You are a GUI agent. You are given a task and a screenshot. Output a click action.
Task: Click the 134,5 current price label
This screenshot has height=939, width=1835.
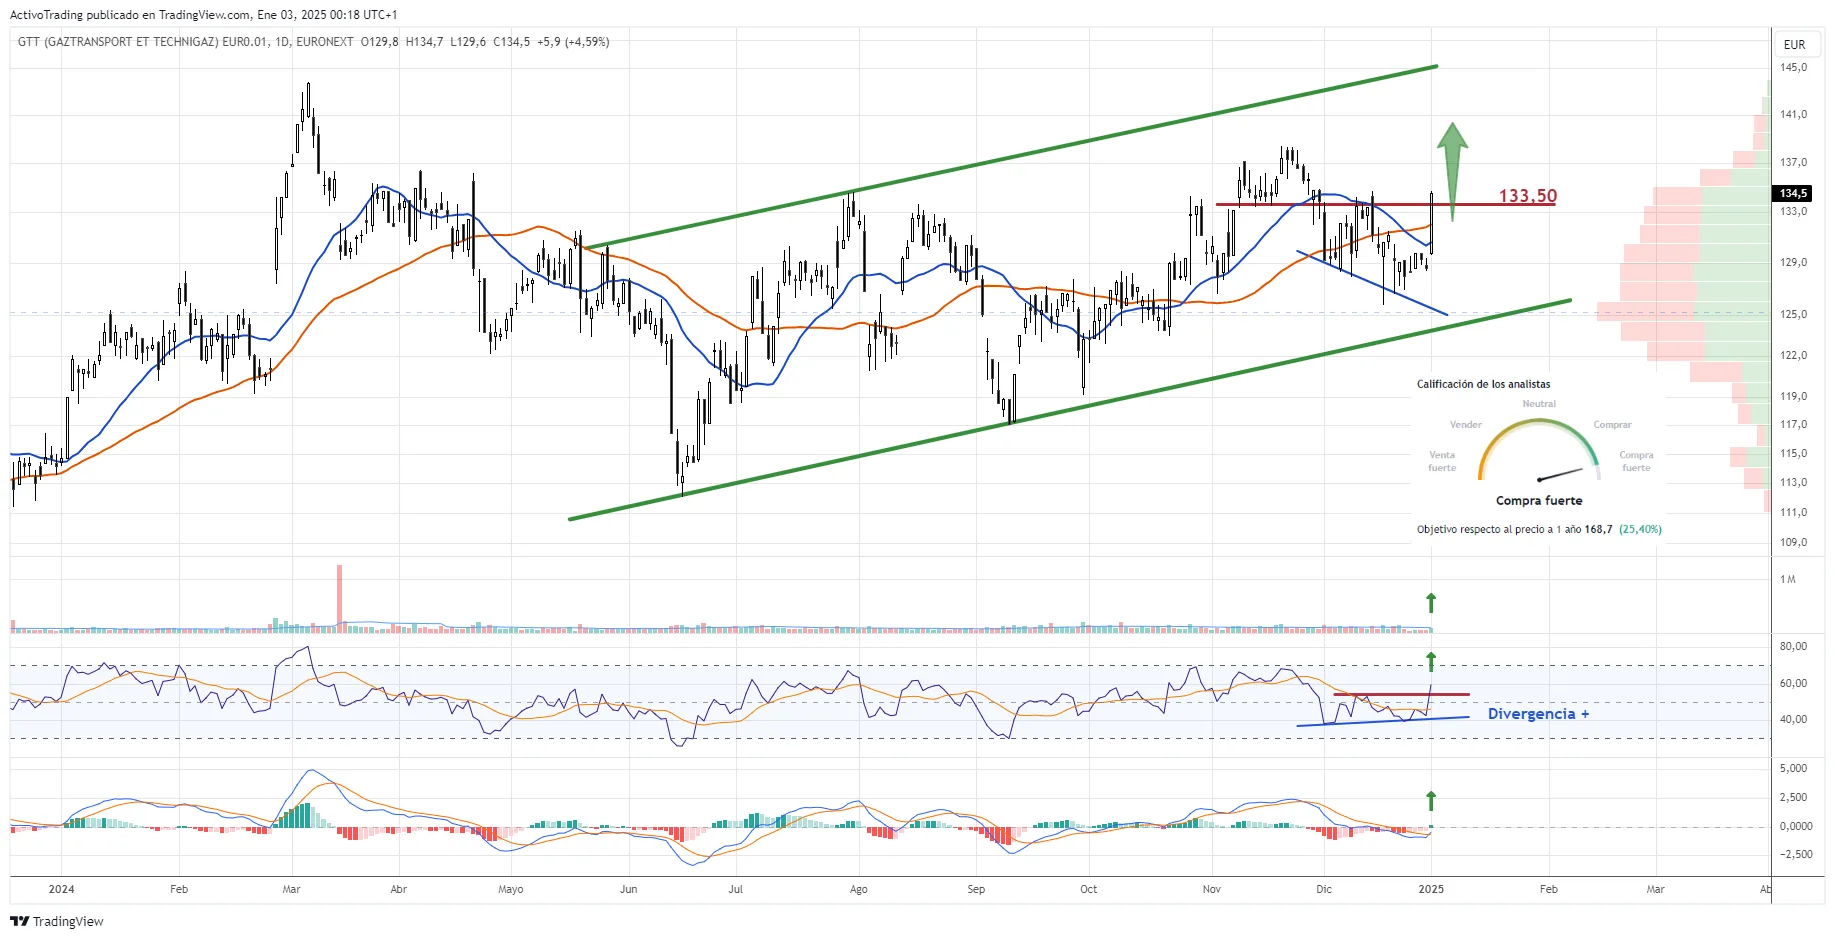point(1793,193)
